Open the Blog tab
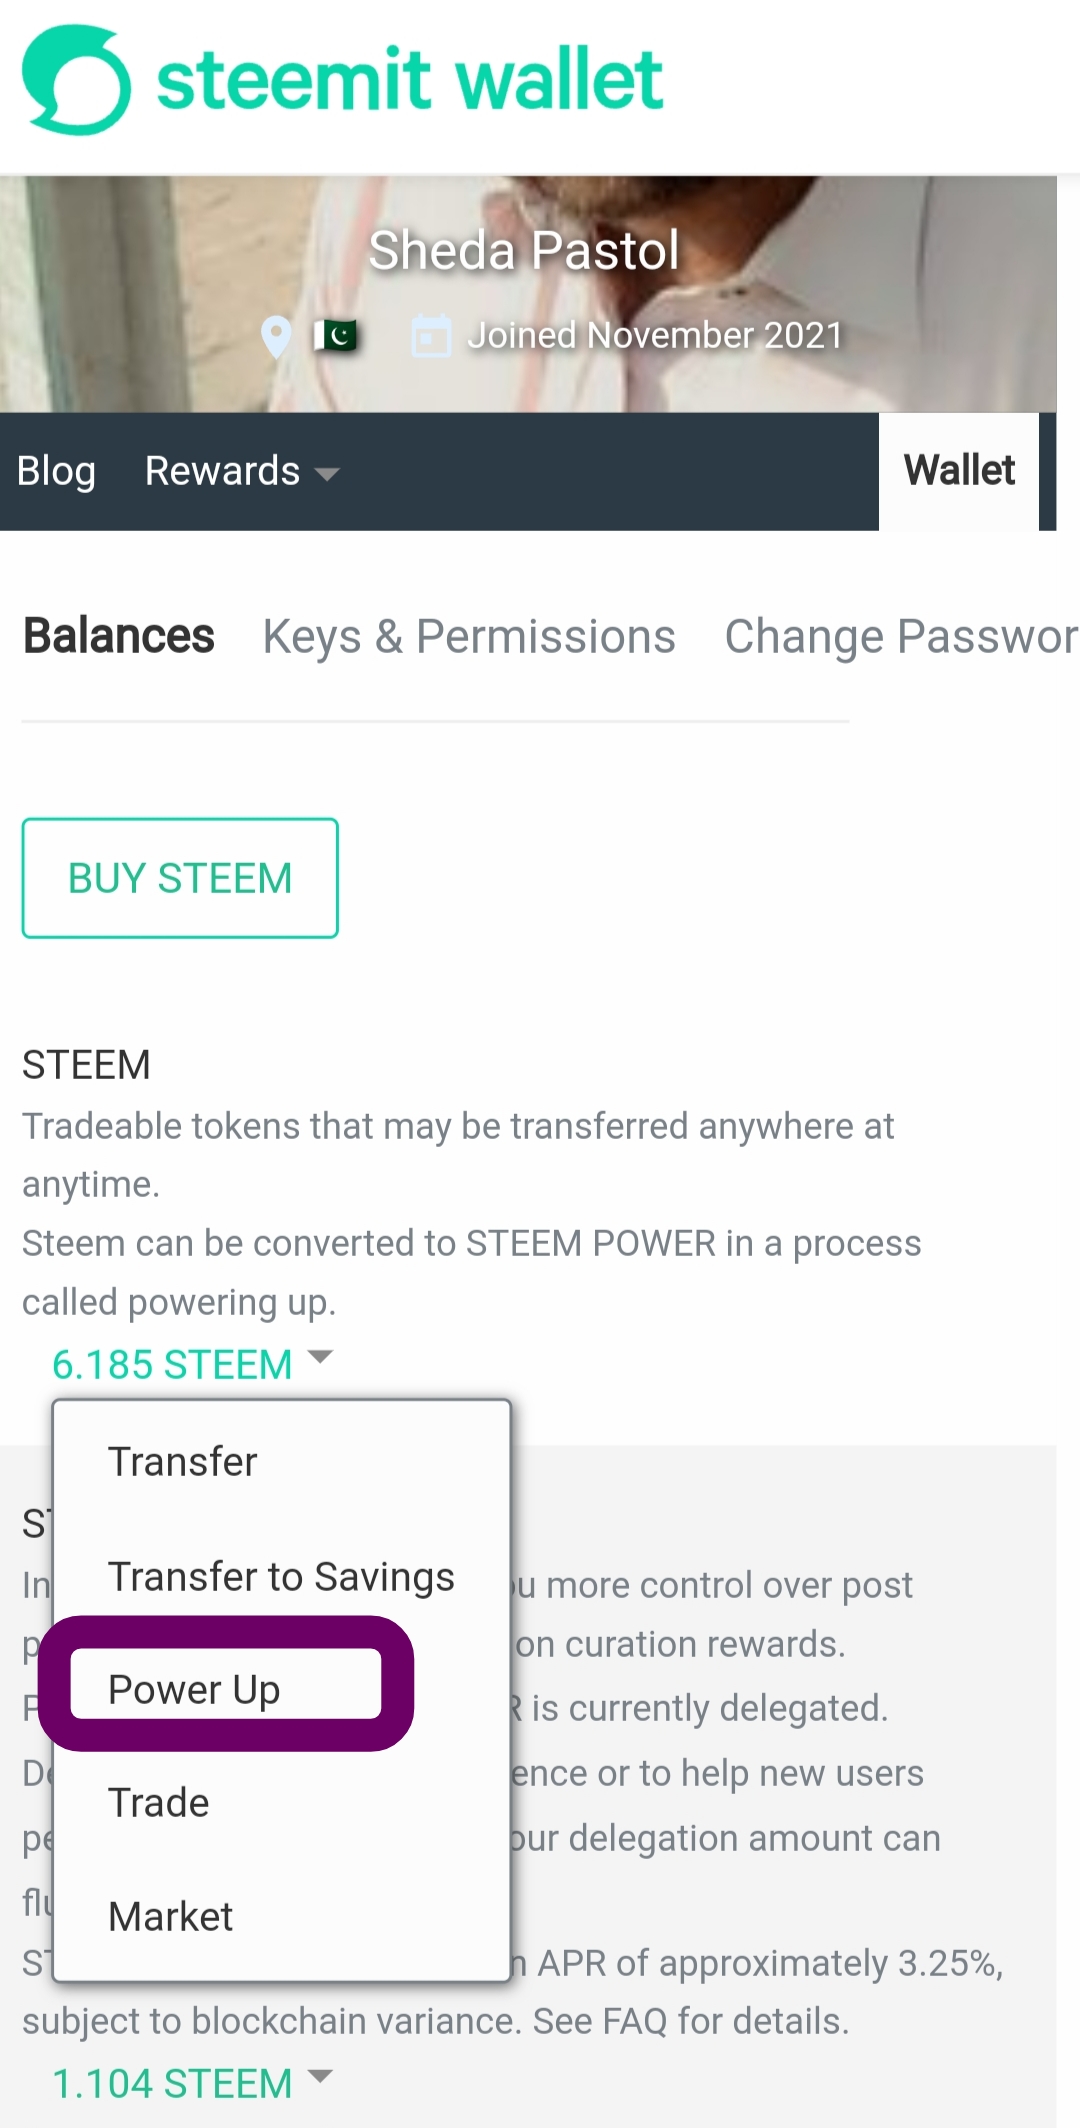 56,471
